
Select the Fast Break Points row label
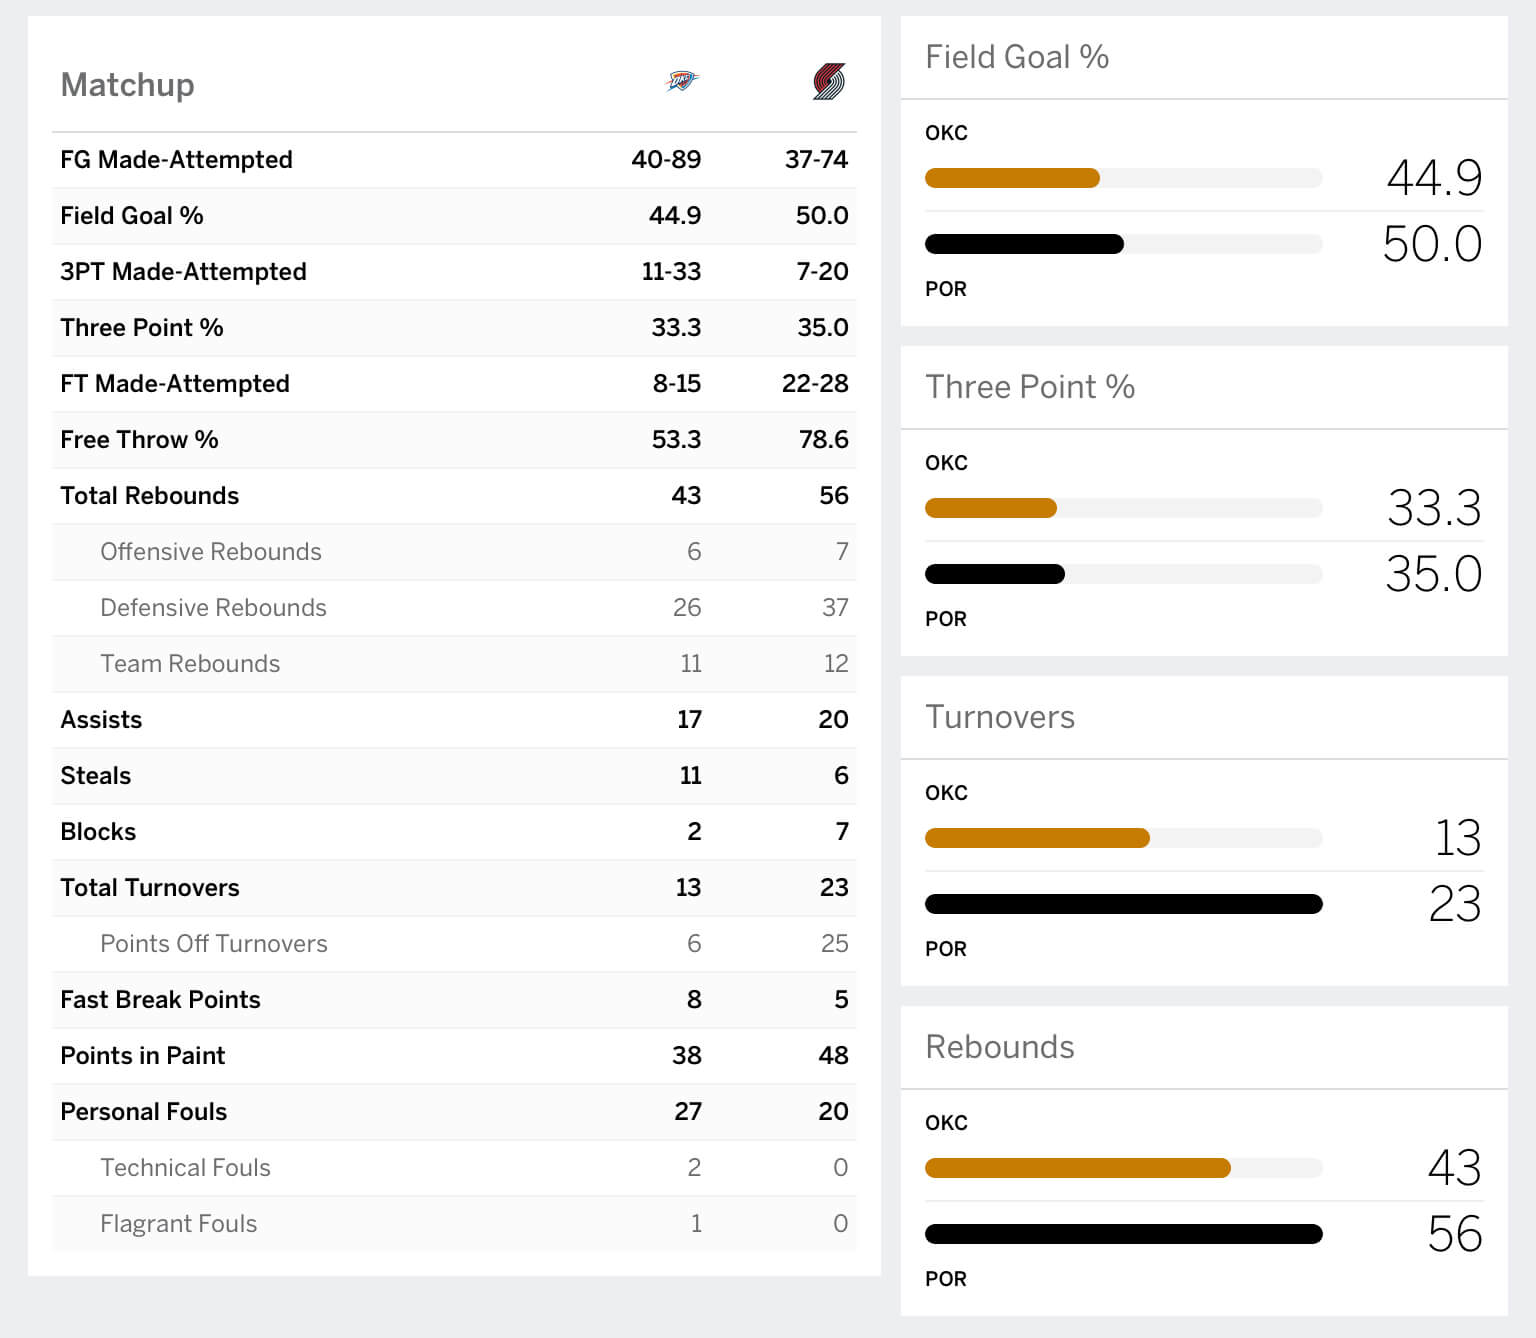point(160,1000)
